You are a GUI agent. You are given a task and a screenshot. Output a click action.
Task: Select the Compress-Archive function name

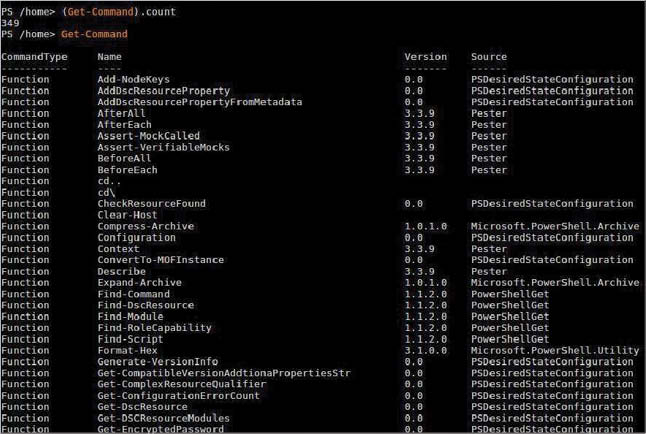pyautogui.click(x=145, y=226)
